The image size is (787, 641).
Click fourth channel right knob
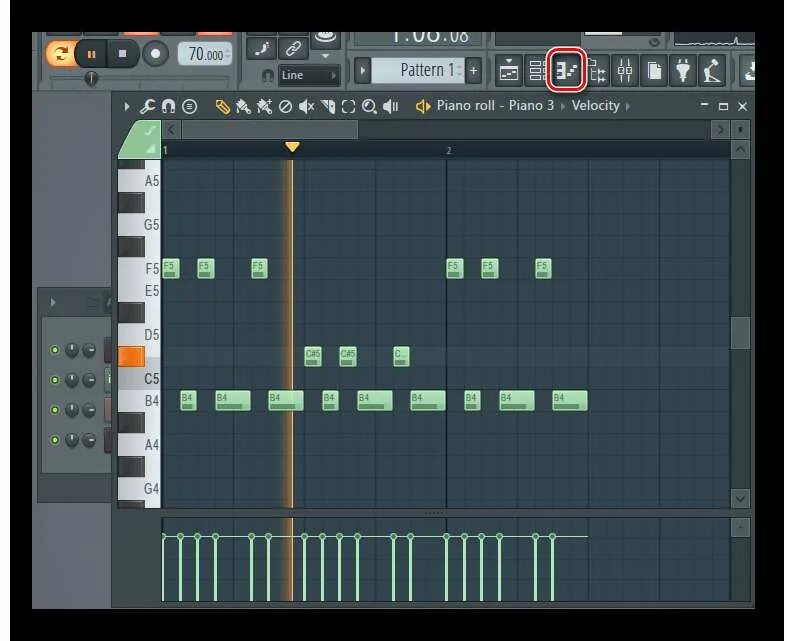[x=89, y=440]
